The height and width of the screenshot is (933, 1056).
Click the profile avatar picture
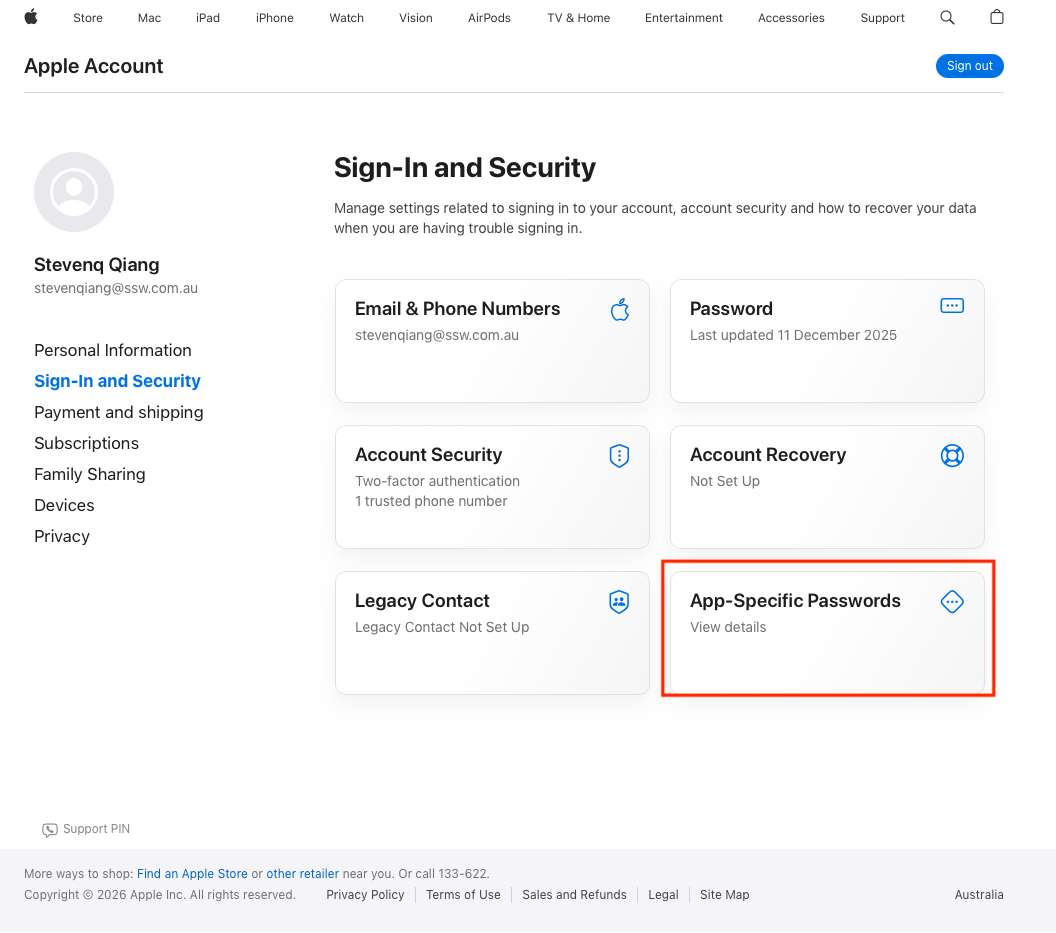coord(74,192)
